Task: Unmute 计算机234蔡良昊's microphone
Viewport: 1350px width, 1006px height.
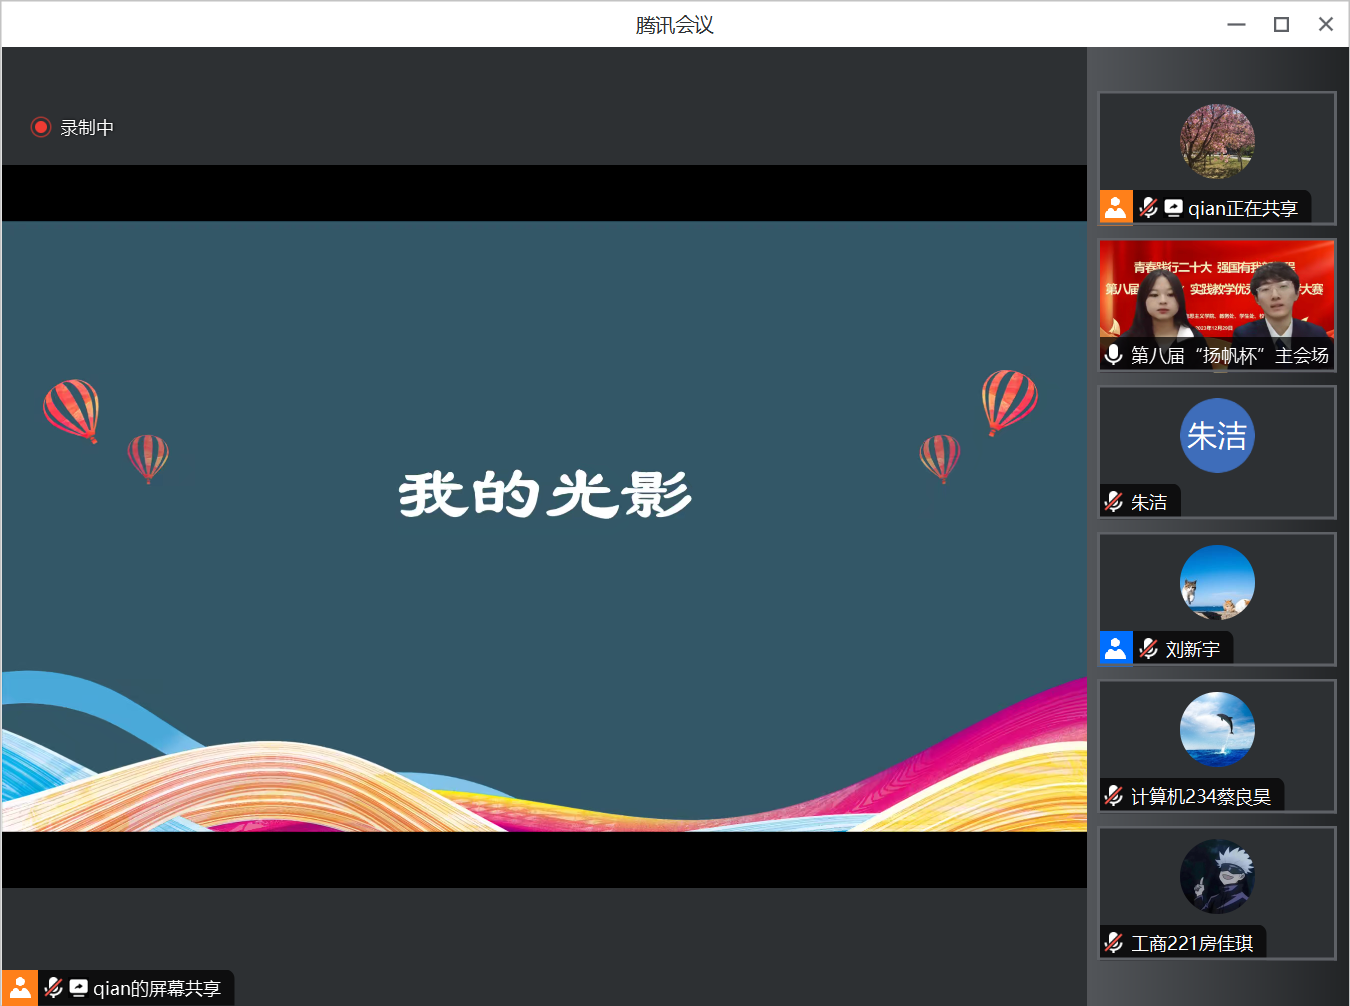Action: point(1112,795)
